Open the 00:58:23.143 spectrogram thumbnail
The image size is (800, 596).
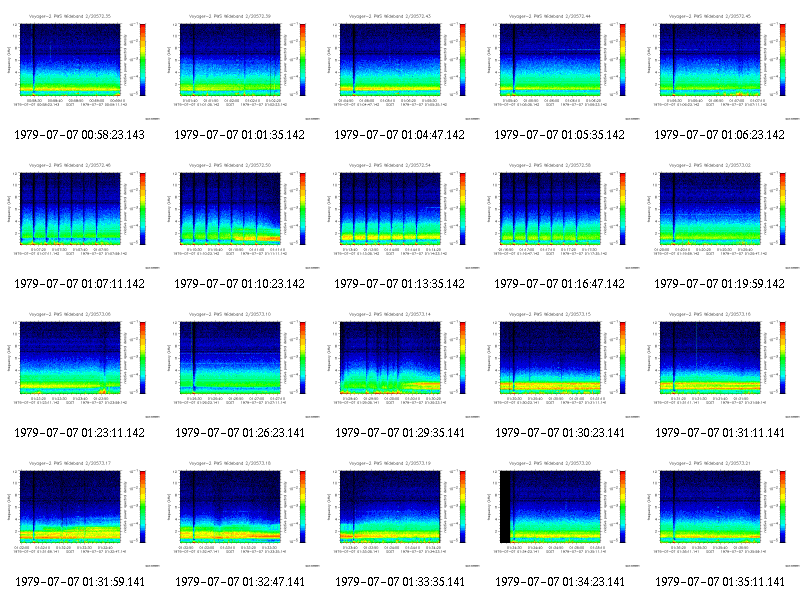coord(80,65)
